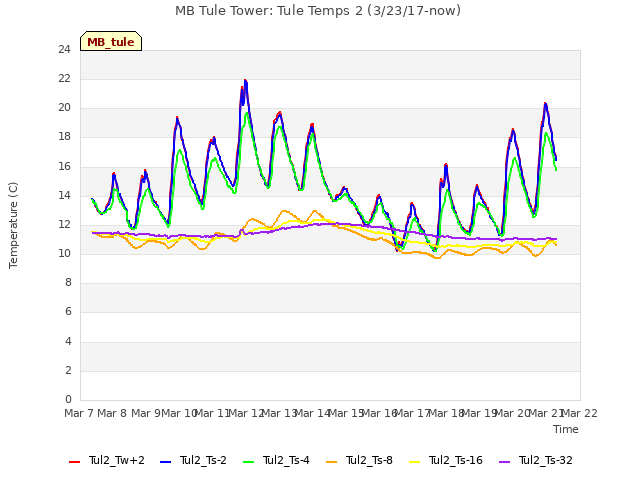Click the blue peak above 20 near Mar 21
The image size is (640, 480).
[x=545, y=104]
